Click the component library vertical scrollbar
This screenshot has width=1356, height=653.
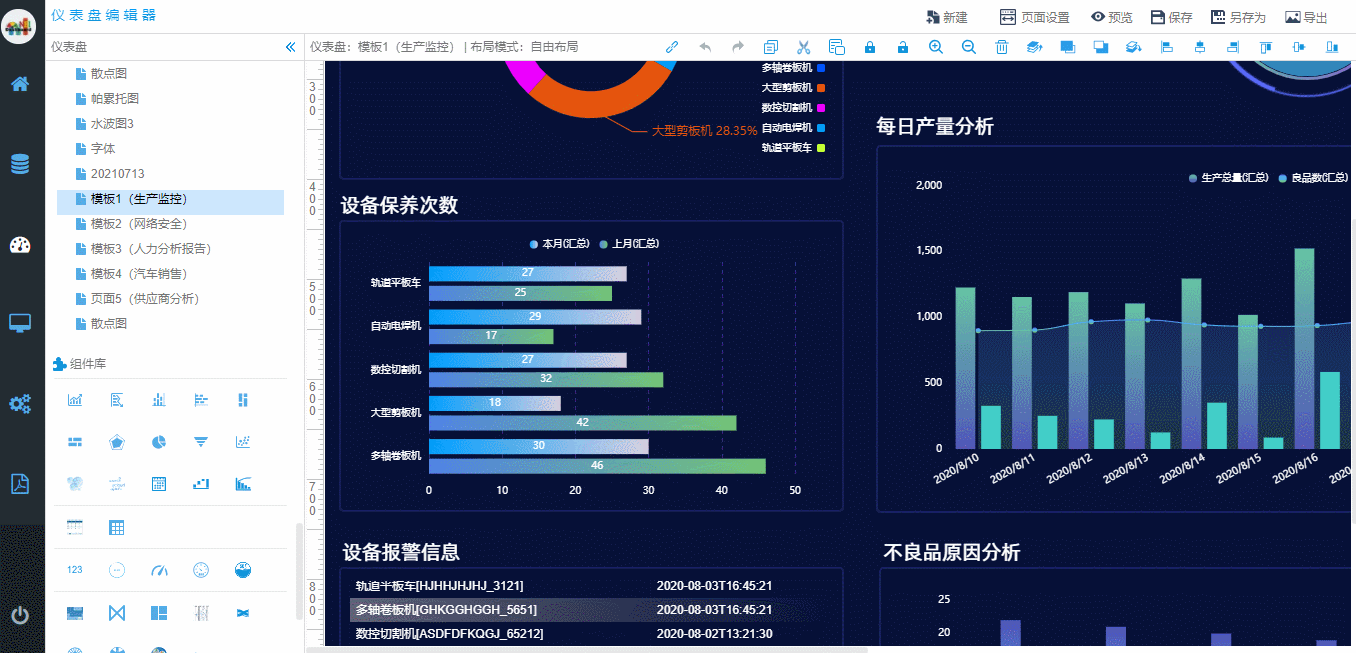click(x=298, y=570)
